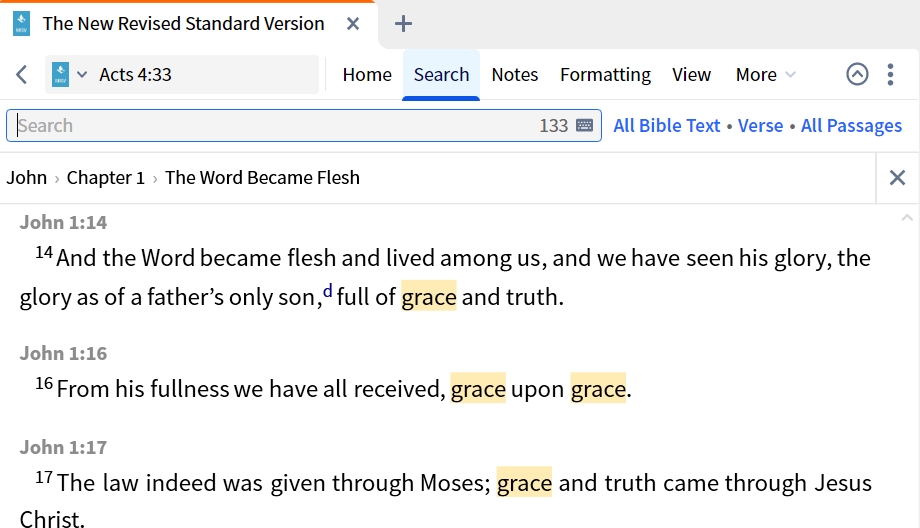This screenshot has width=920, height=528.
Task: Select the View tab
Action: tap(691, 75)
